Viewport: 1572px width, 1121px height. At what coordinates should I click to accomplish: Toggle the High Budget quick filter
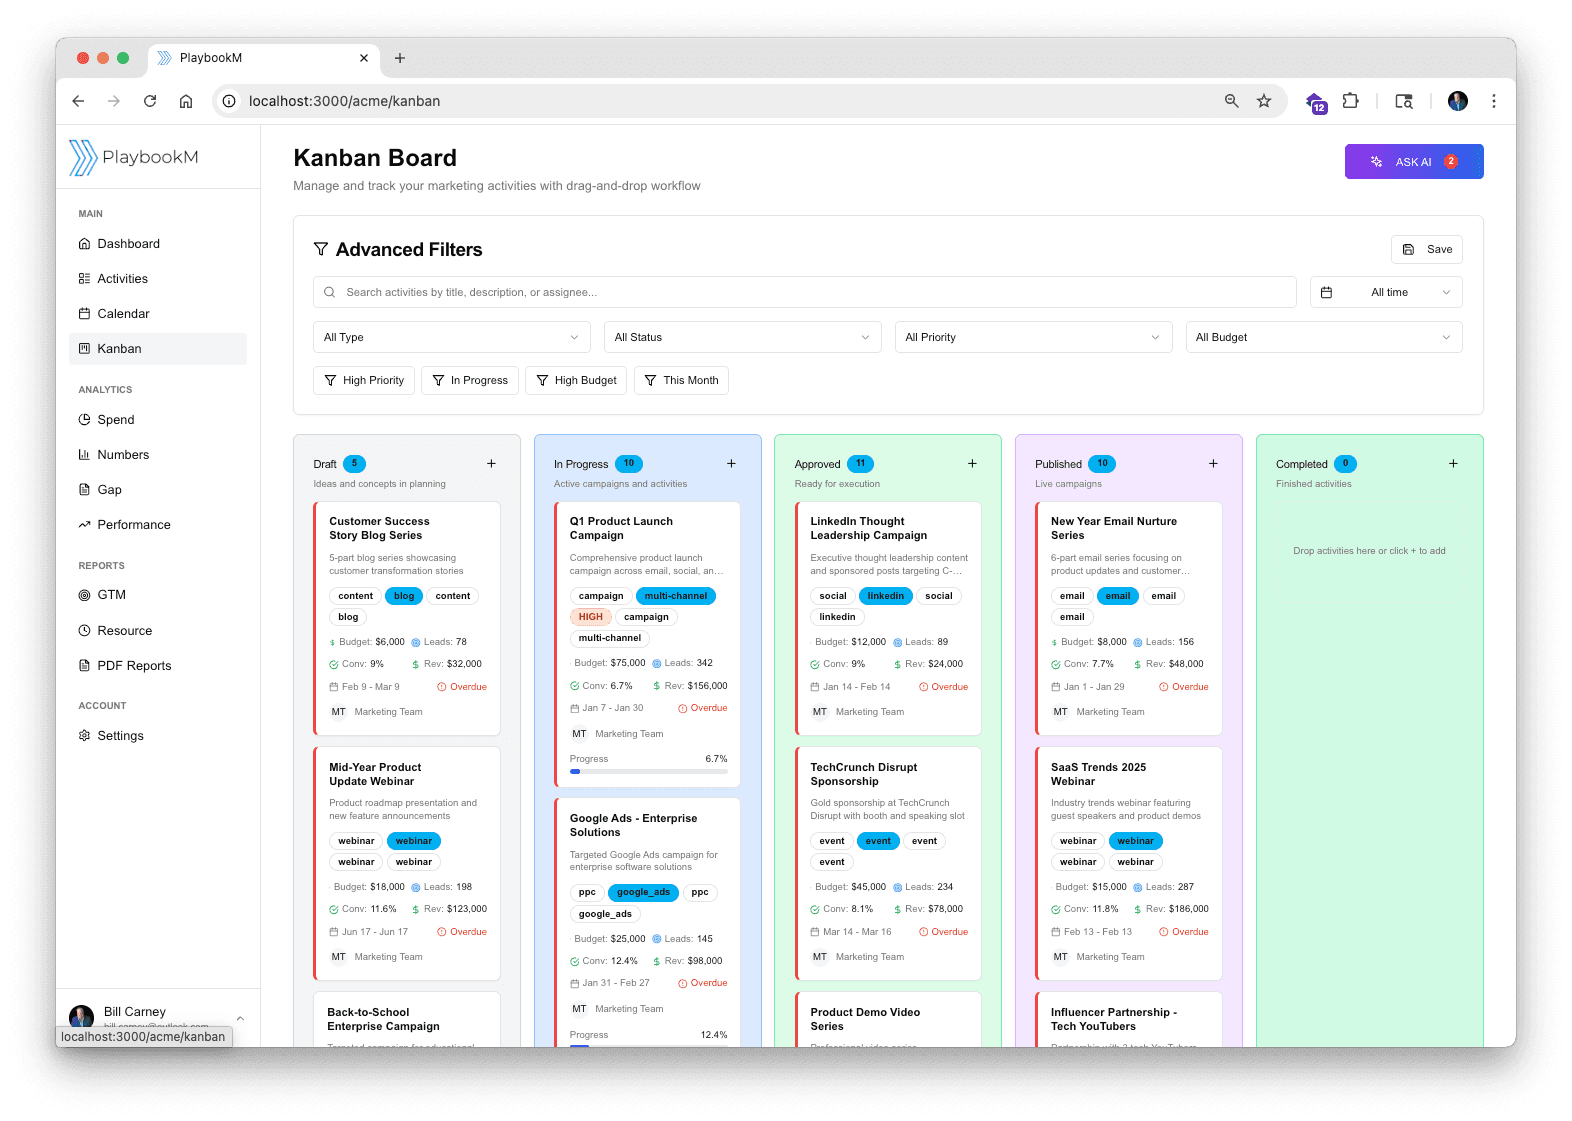pyautogui.click(x=576, y=380)
